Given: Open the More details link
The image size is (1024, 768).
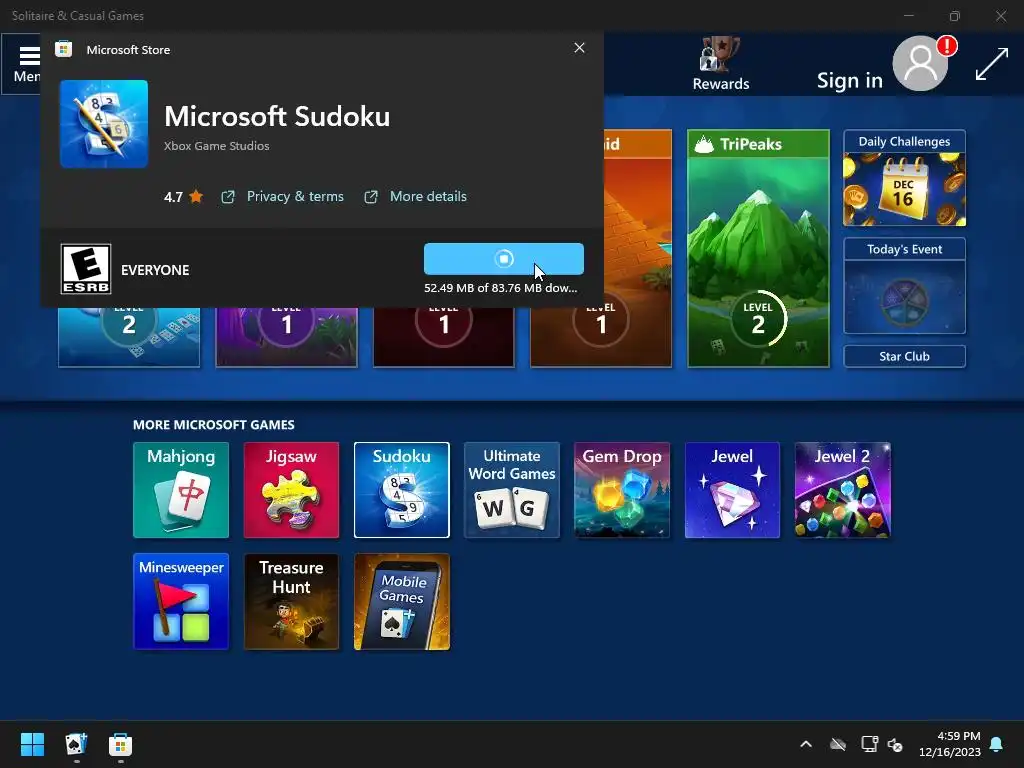Looking at the screenshot, I should (415, 197).
